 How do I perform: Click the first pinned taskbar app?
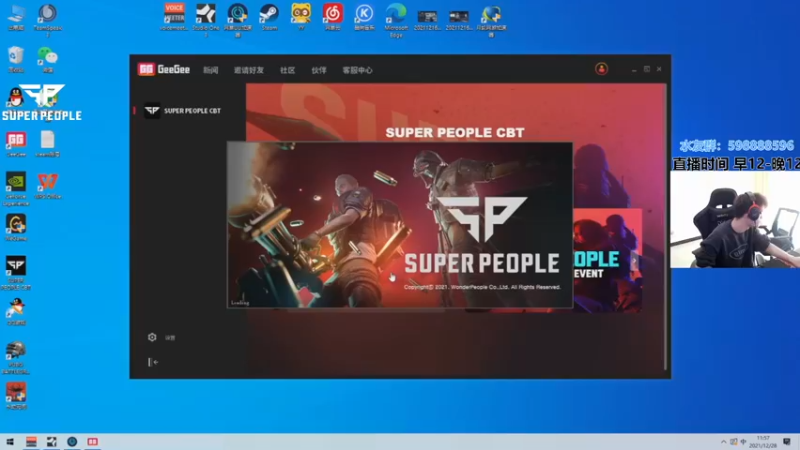pos(31,442)
